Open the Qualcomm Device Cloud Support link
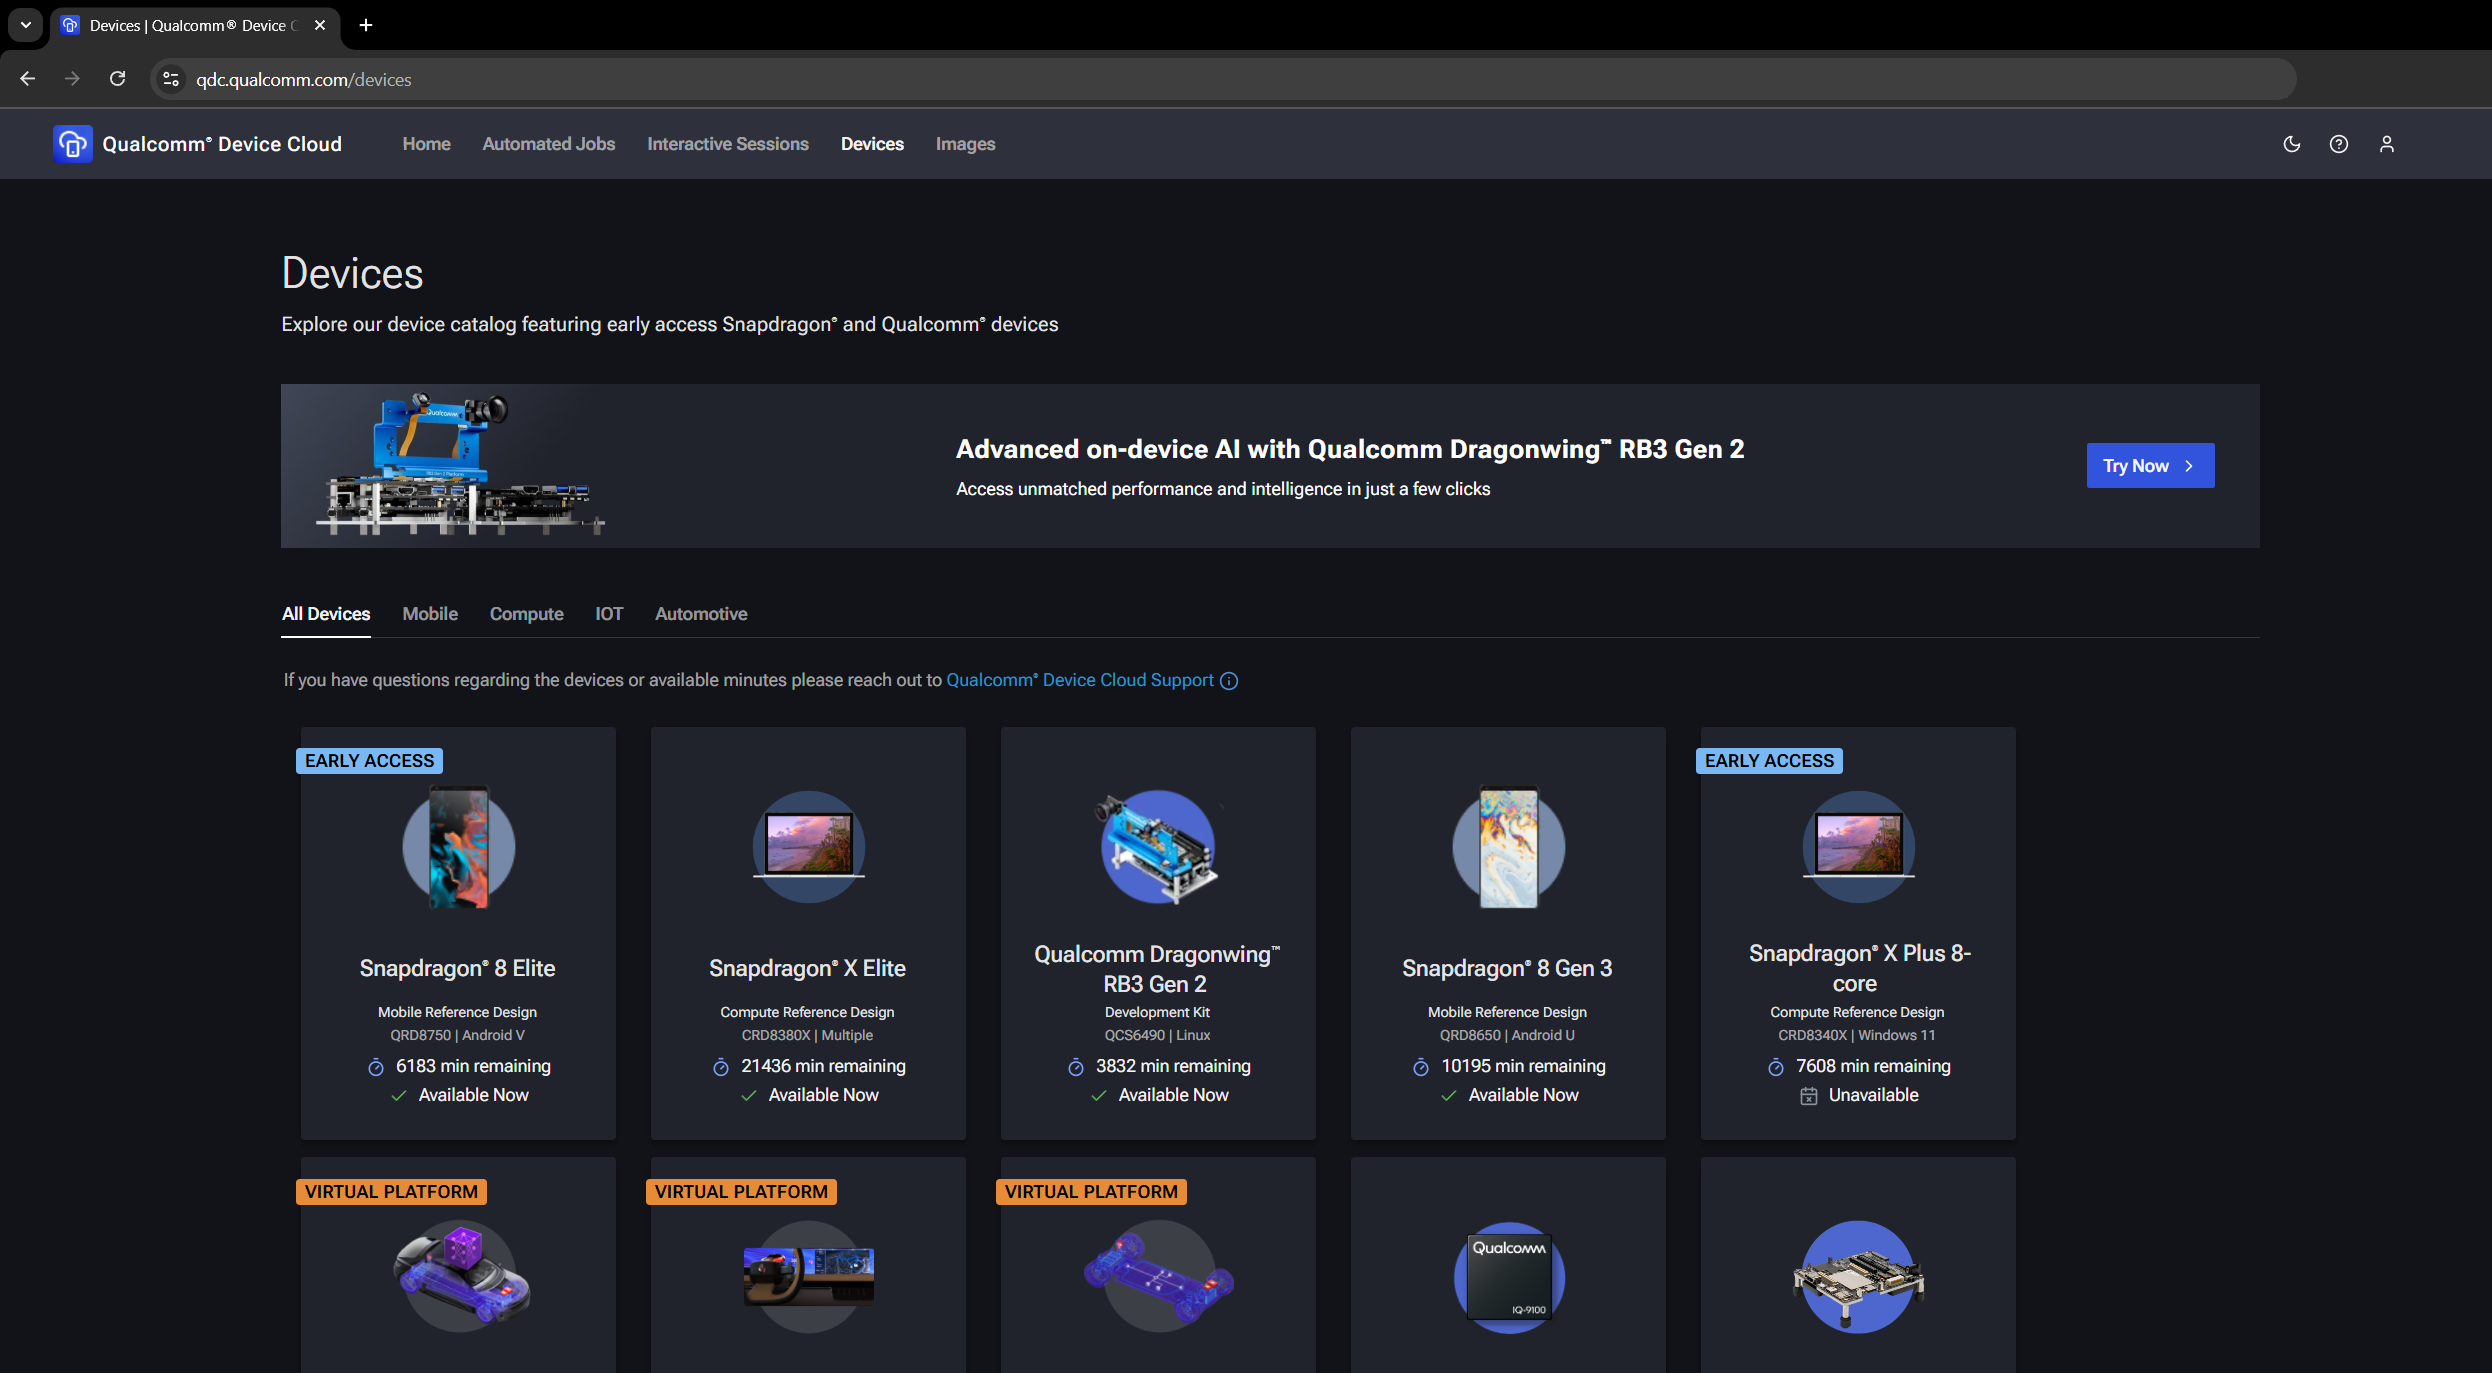Screen dimensions: 2492x1373 click(x=1080, y=680)
